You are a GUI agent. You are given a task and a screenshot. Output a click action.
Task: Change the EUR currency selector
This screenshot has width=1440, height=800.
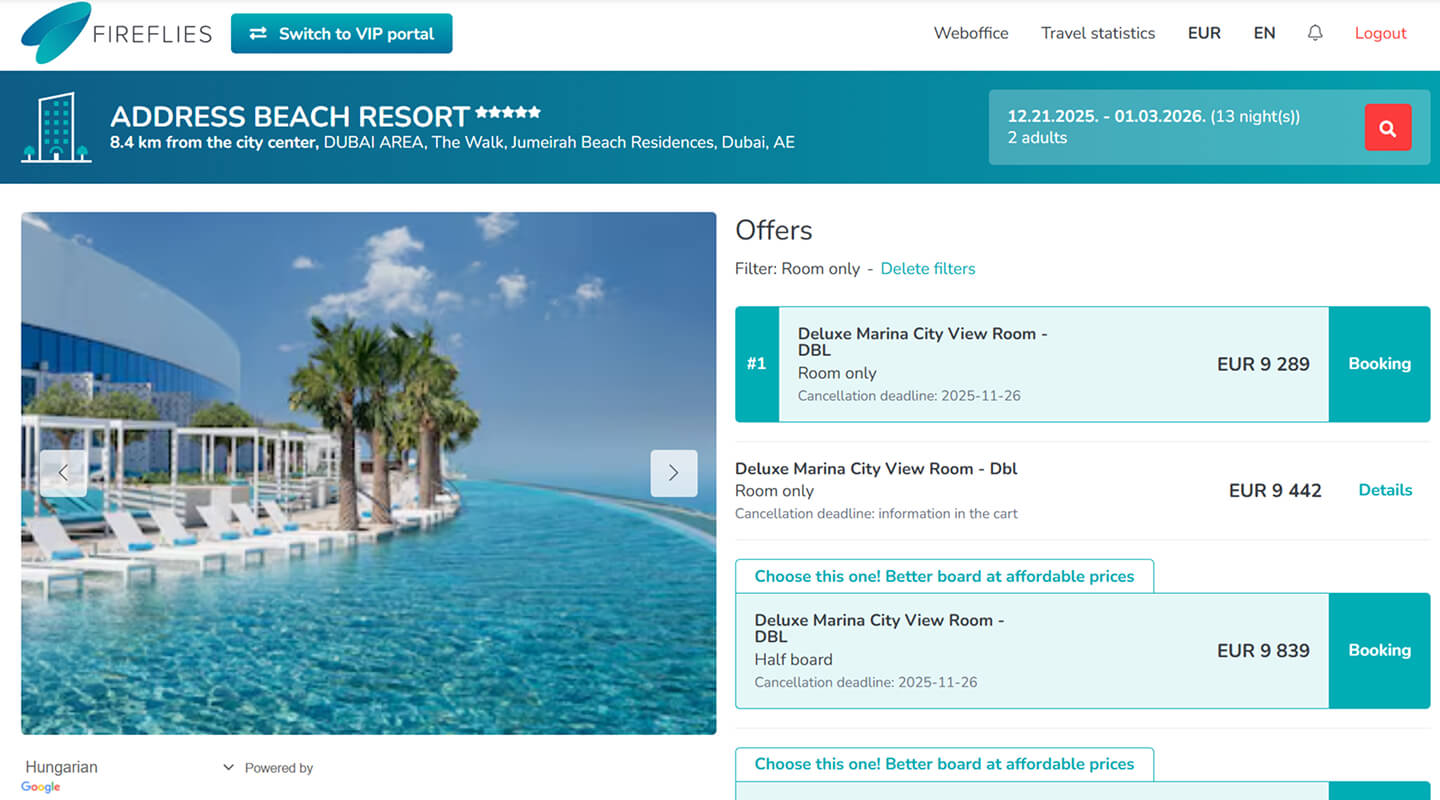(x=1204, y=33)
